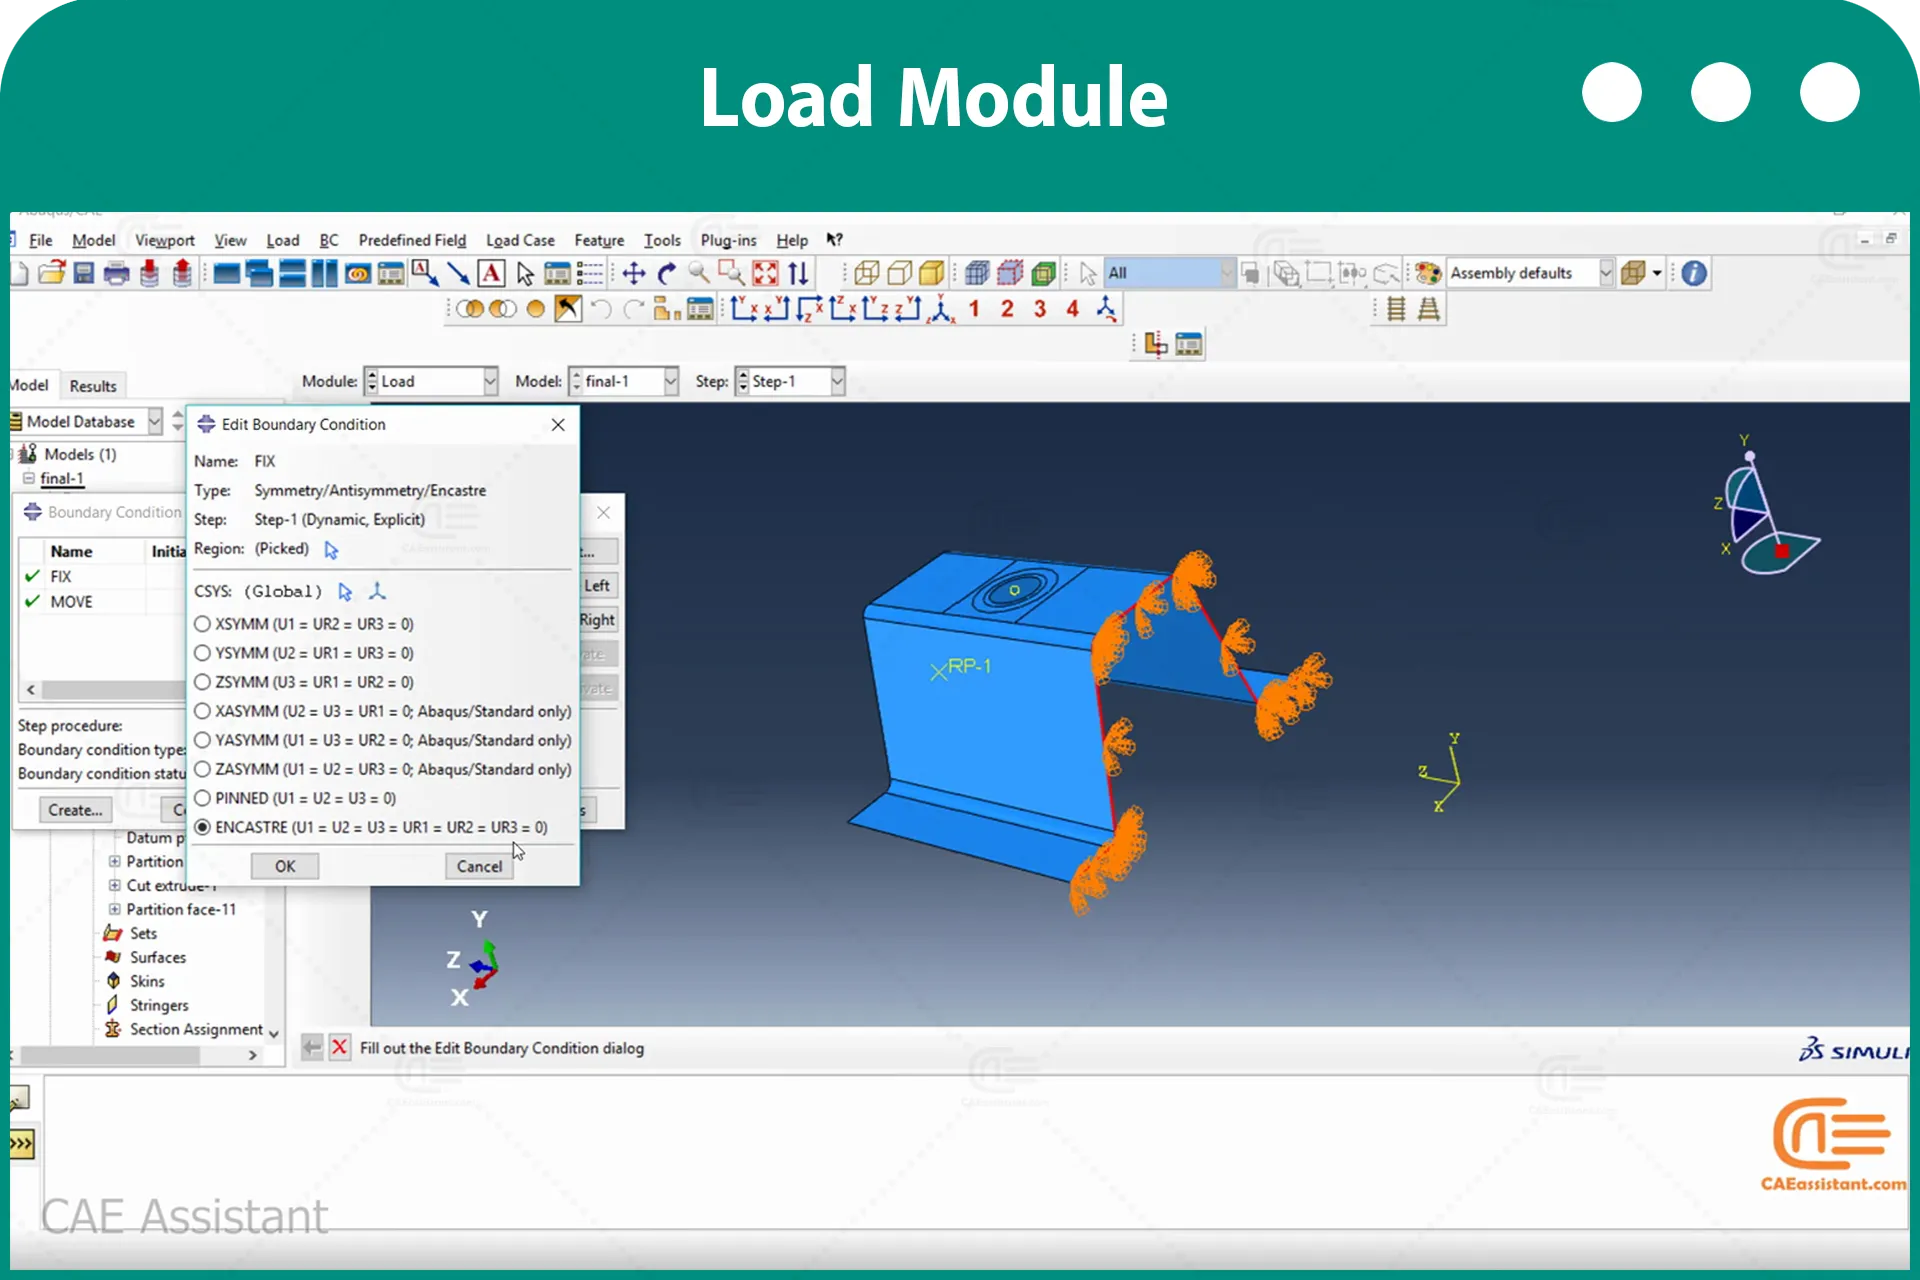
Task: Open the Module dropdown showing Load
Action: pos(431,381)
